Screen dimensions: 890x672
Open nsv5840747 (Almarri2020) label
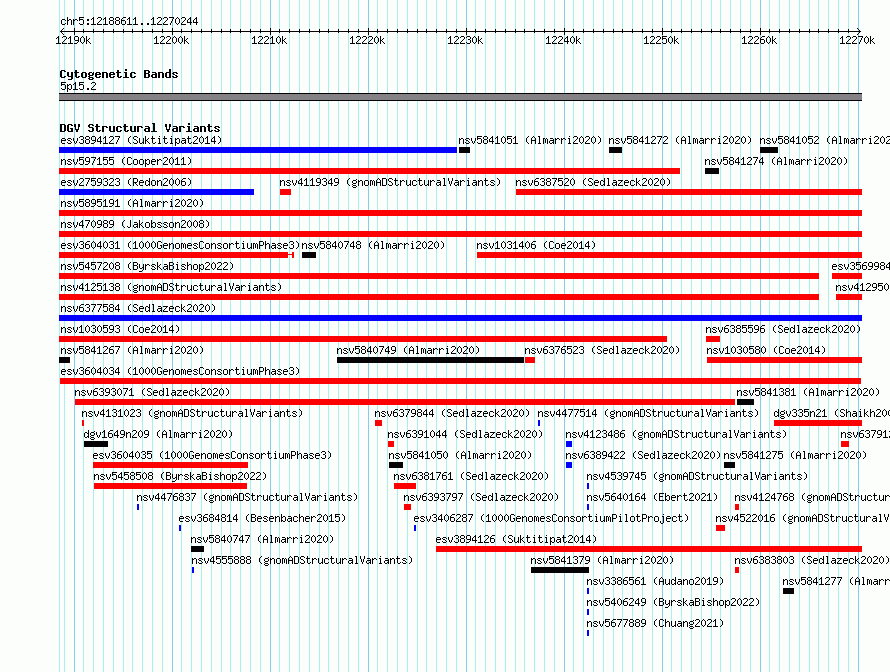pyautogui.click(x=262, y=539)
